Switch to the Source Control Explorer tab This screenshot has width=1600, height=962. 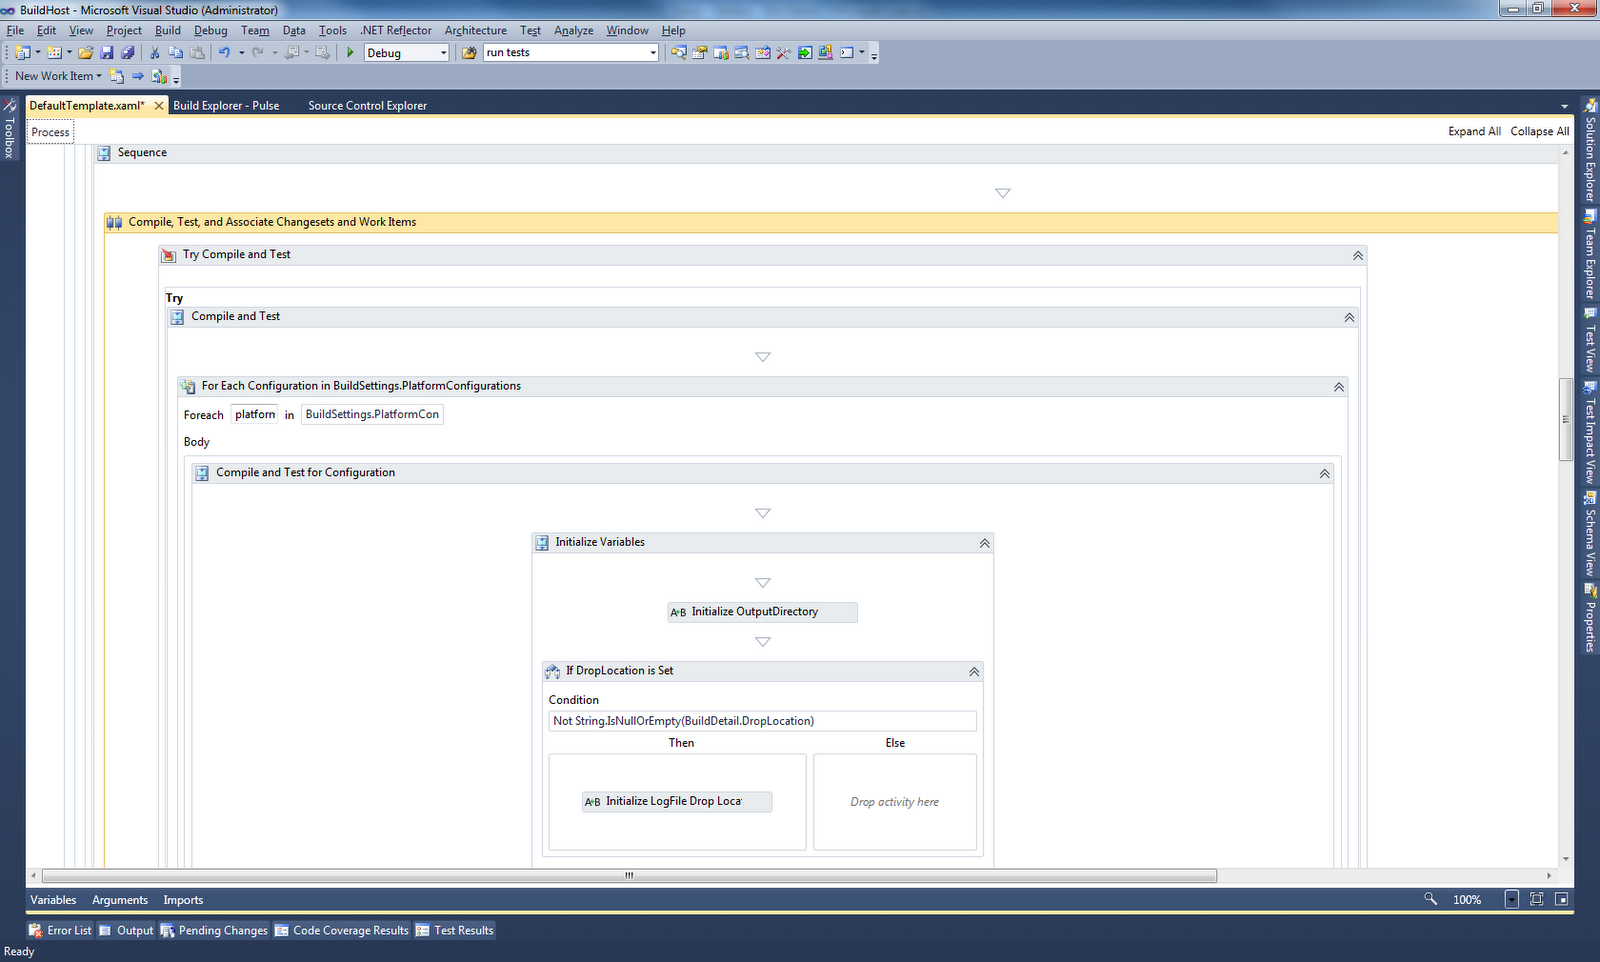367,105
